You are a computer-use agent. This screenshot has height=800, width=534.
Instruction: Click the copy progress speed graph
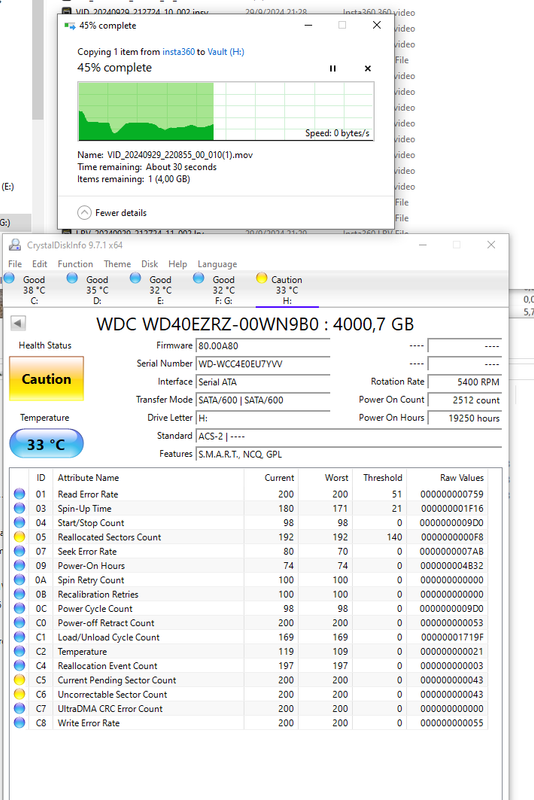pyautogui.click(x=226, y=111)
